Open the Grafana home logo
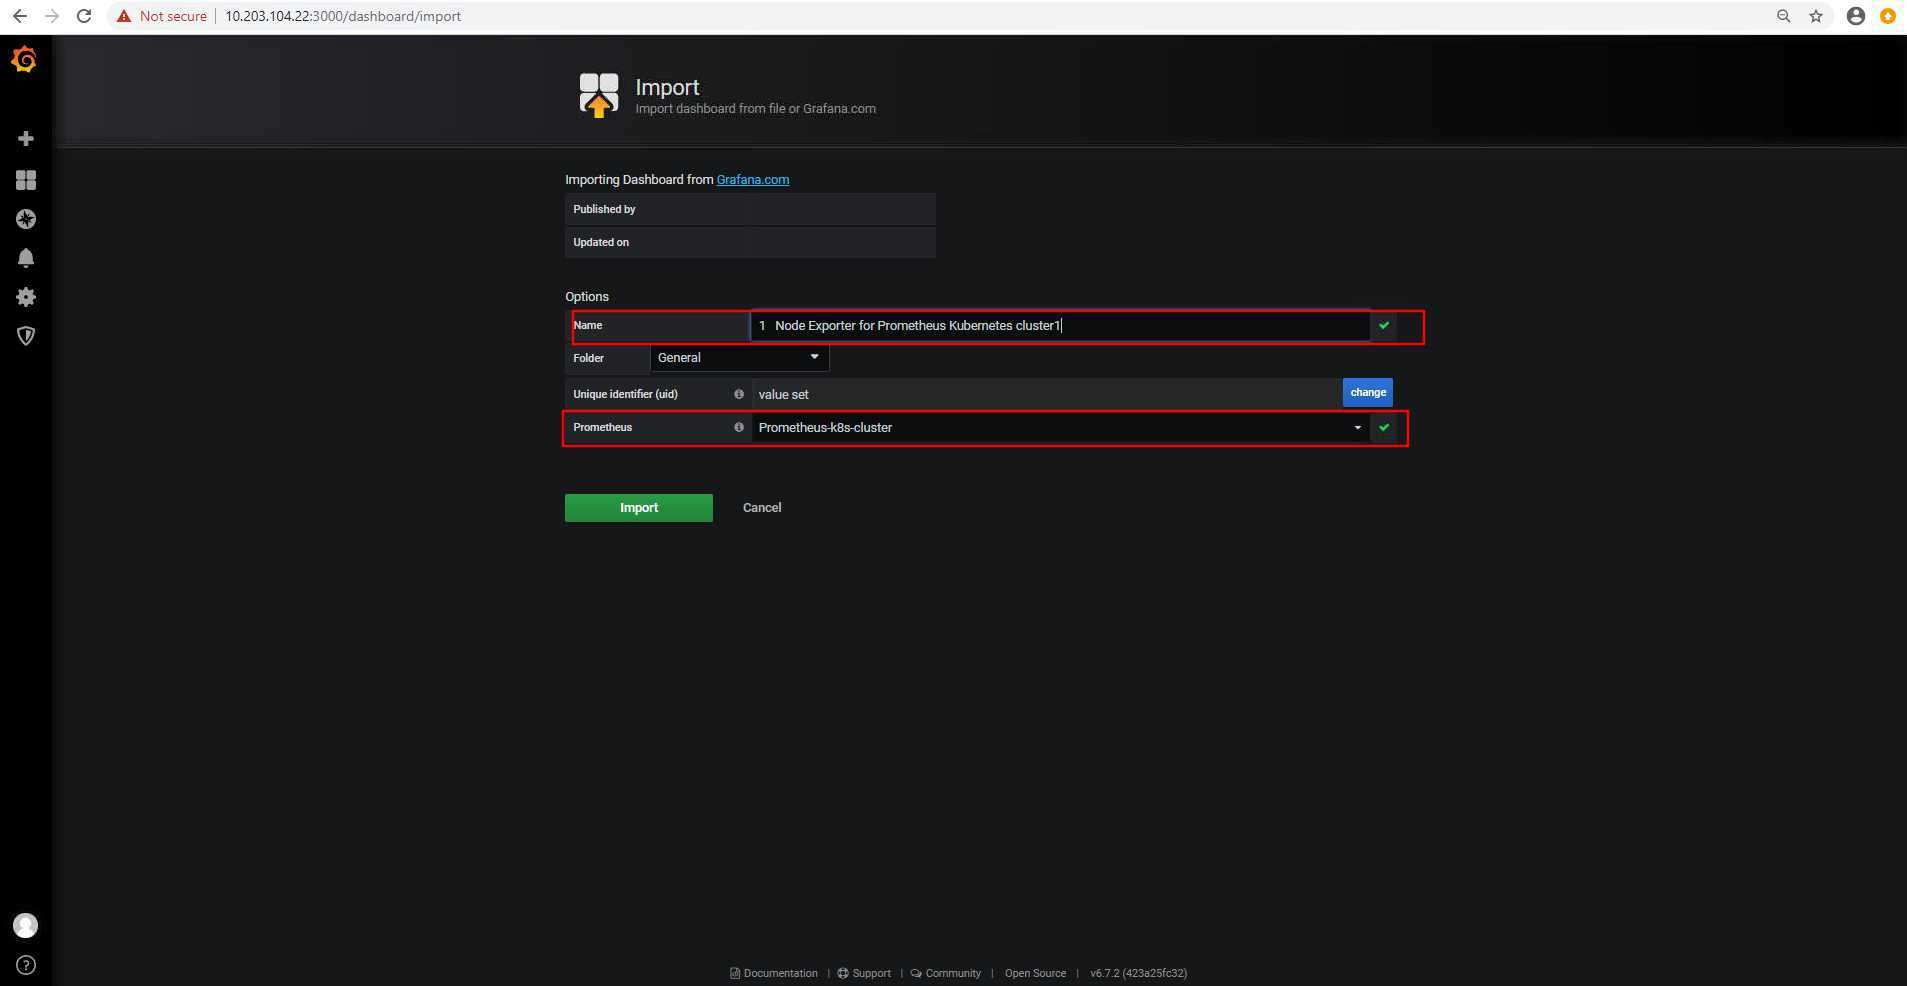The width and height of the screenshot is (1907, 986). pyautogui.click(x=25, y=60)
